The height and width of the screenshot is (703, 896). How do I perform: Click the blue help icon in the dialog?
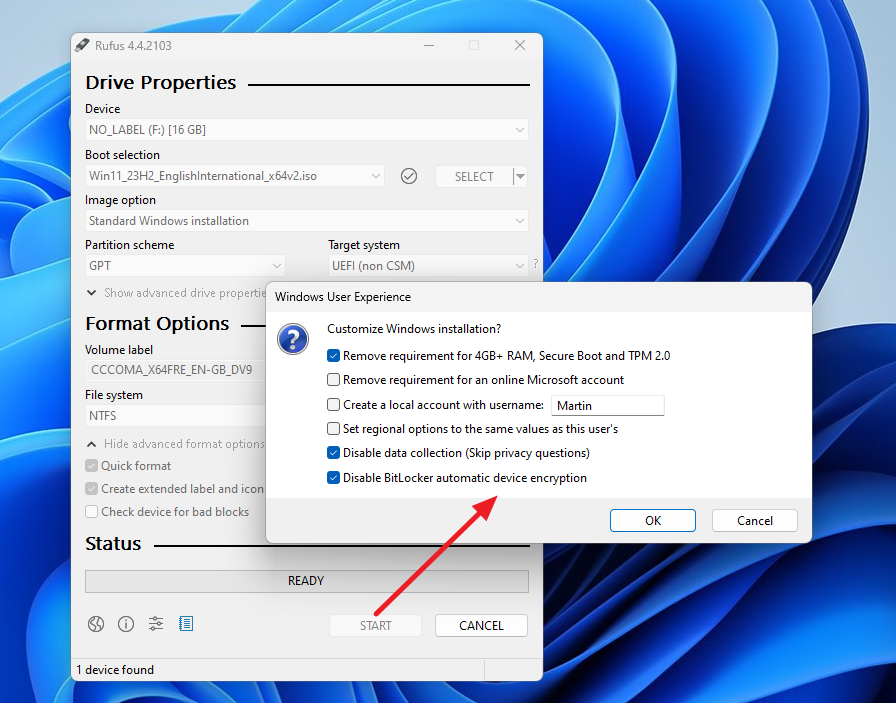click(x=292, y=339)
